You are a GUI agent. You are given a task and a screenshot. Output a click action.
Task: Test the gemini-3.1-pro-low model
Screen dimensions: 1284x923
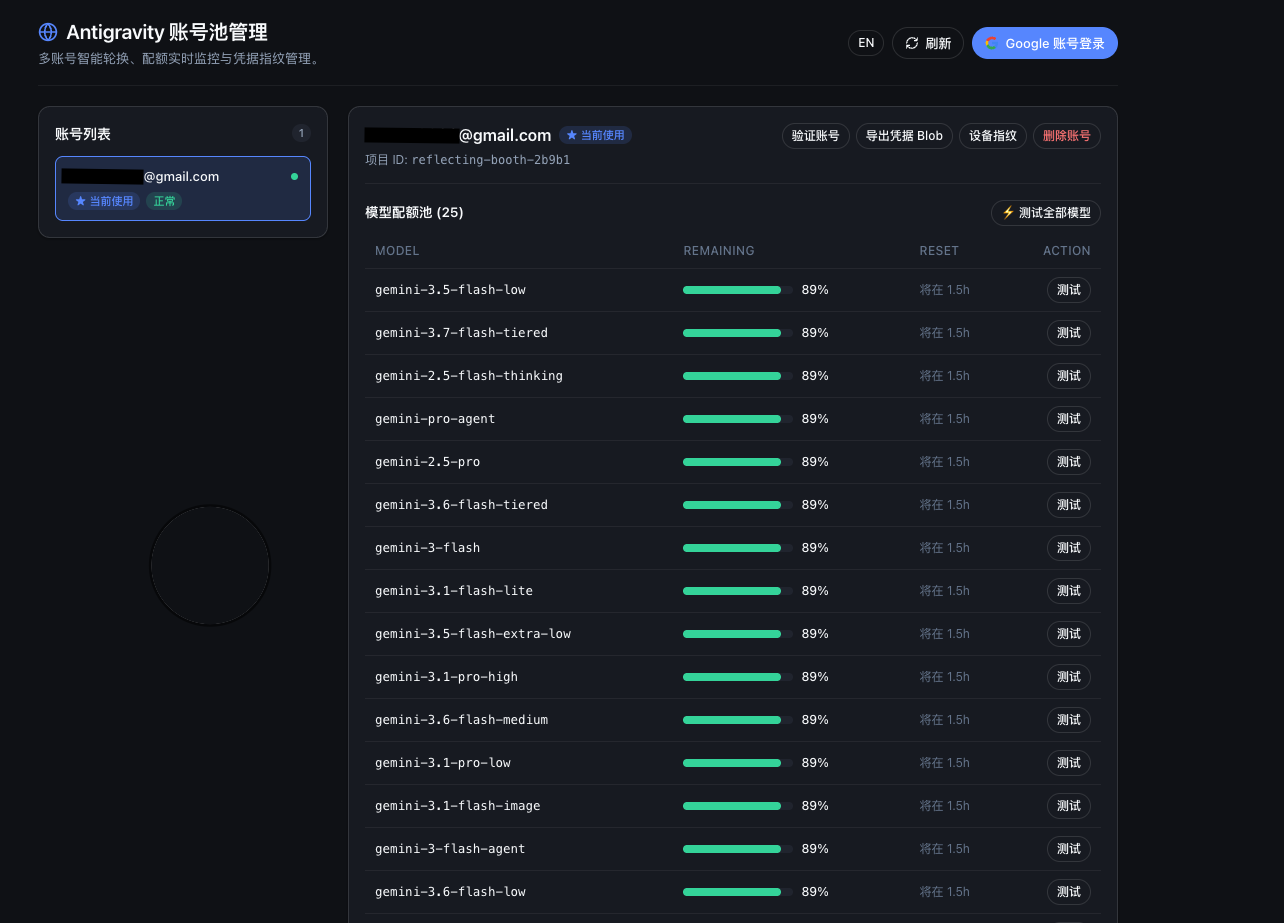click(1069, 763)
